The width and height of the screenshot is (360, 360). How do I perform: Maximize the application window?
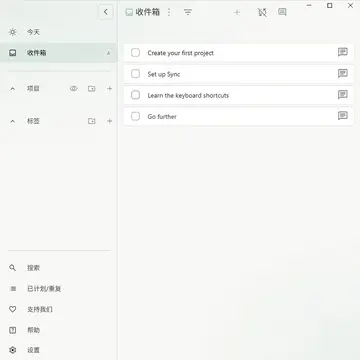coord(330,5)
